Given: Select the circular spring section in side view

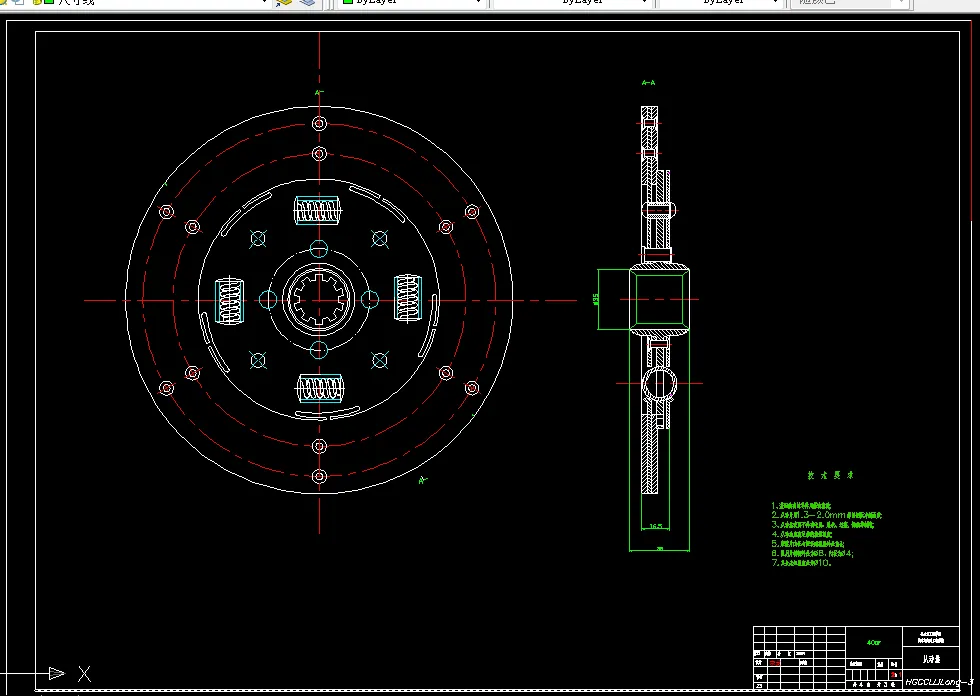Looking at the screenshot, I should [659, 384].
